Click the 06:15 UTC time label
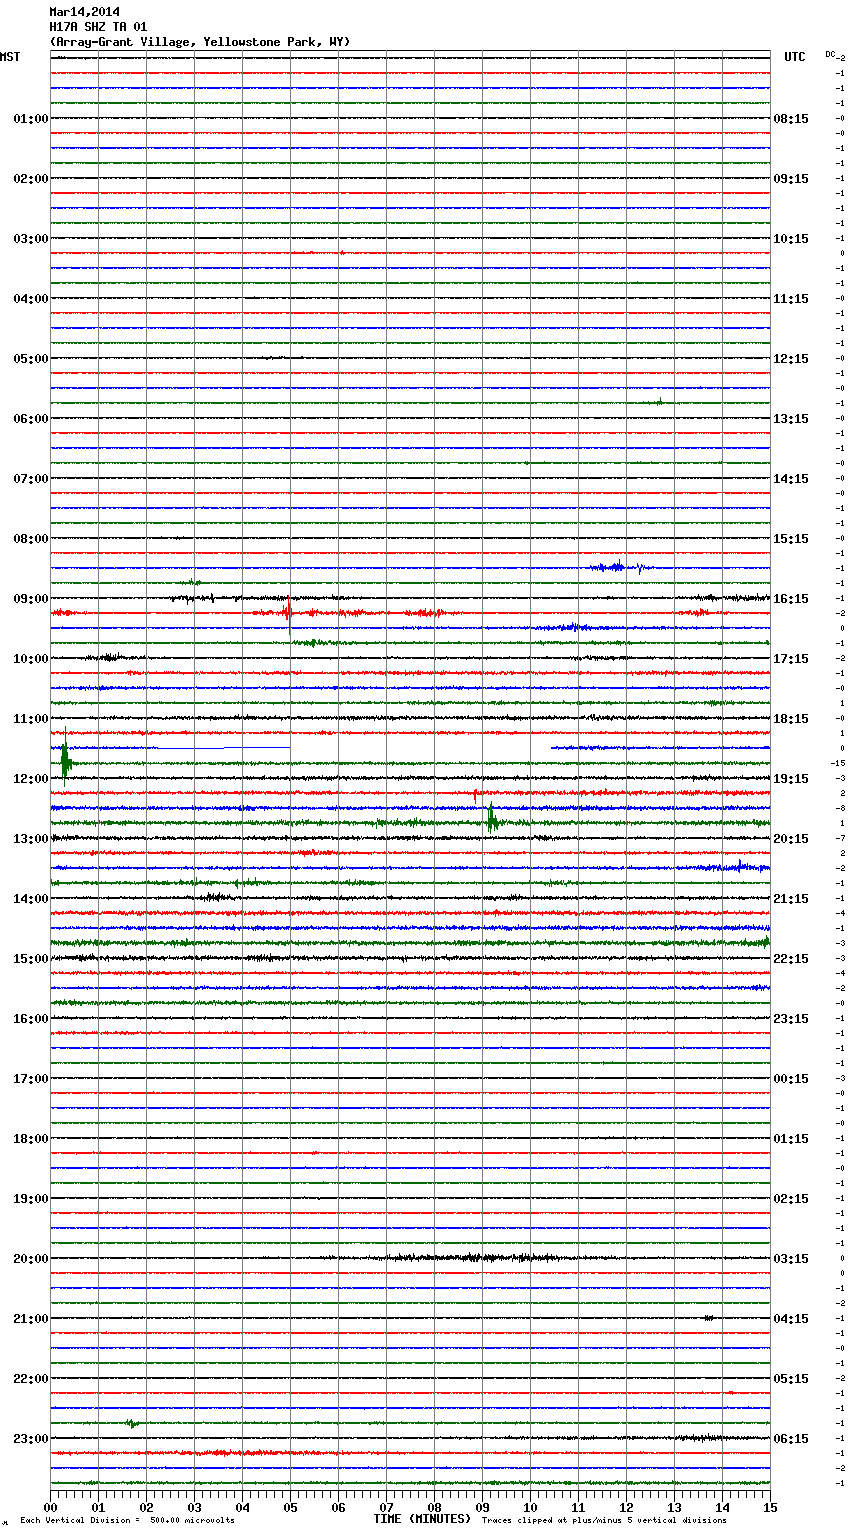 [791, 1439]
